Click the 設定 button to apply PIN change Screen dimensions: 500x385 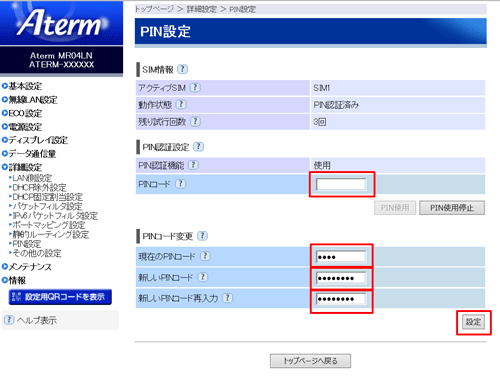tap(473, 322)
